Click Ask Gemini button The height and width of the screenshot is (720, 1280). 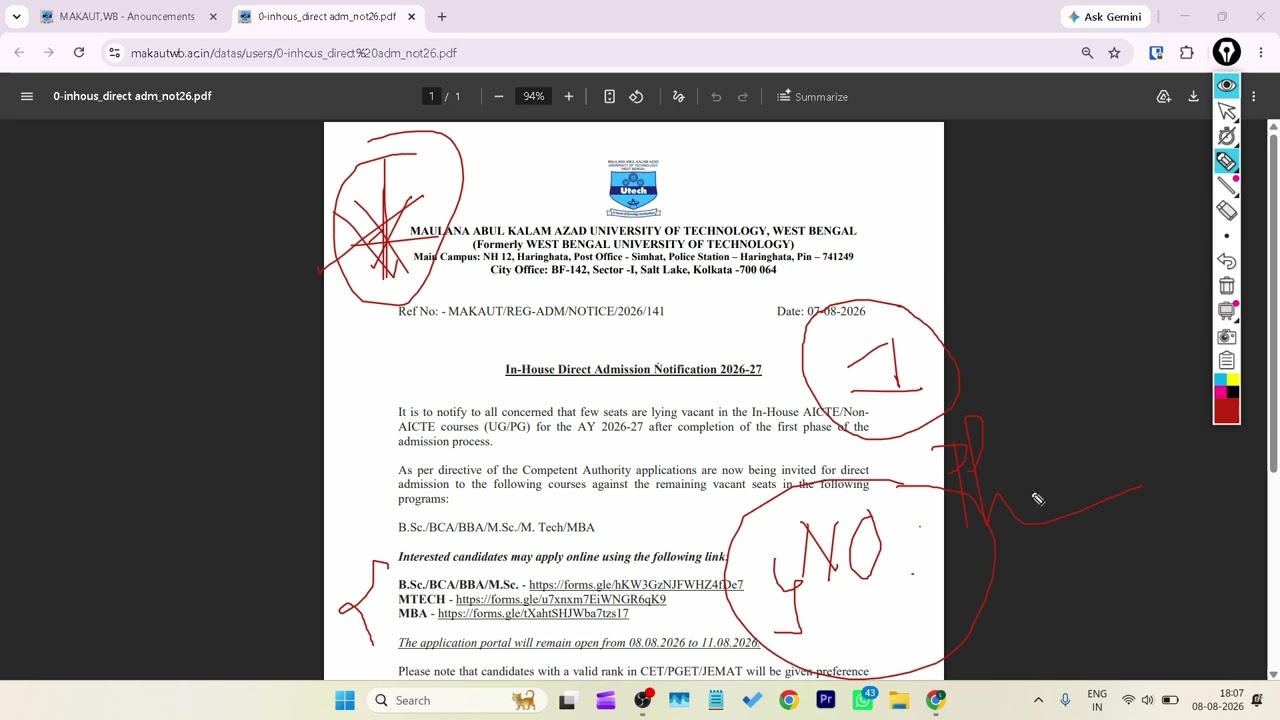(x=1105, y=17)
